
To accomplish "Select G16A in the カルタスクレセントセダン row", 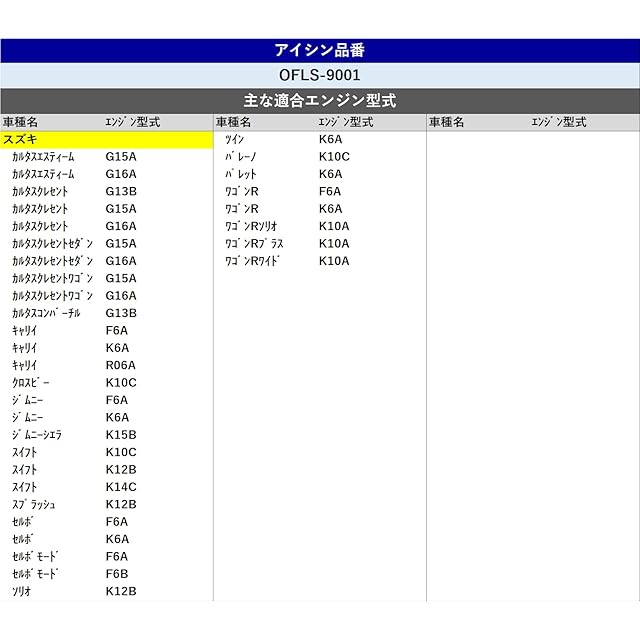I will (121, 261).
